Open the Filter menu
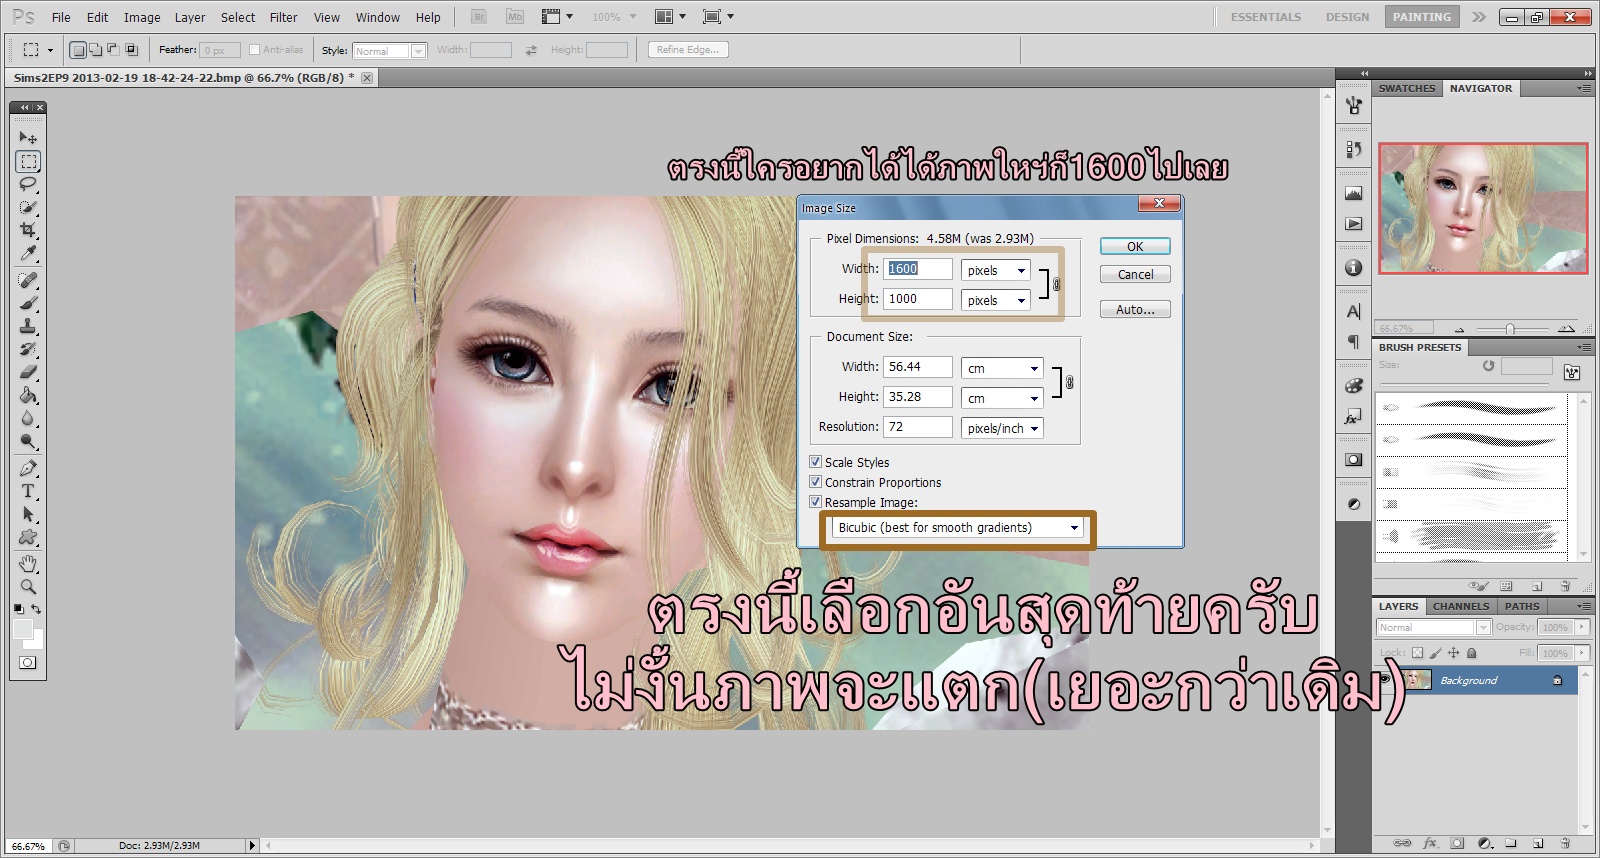This screenshot has width=1600, height=858. [x=284, y=17]
